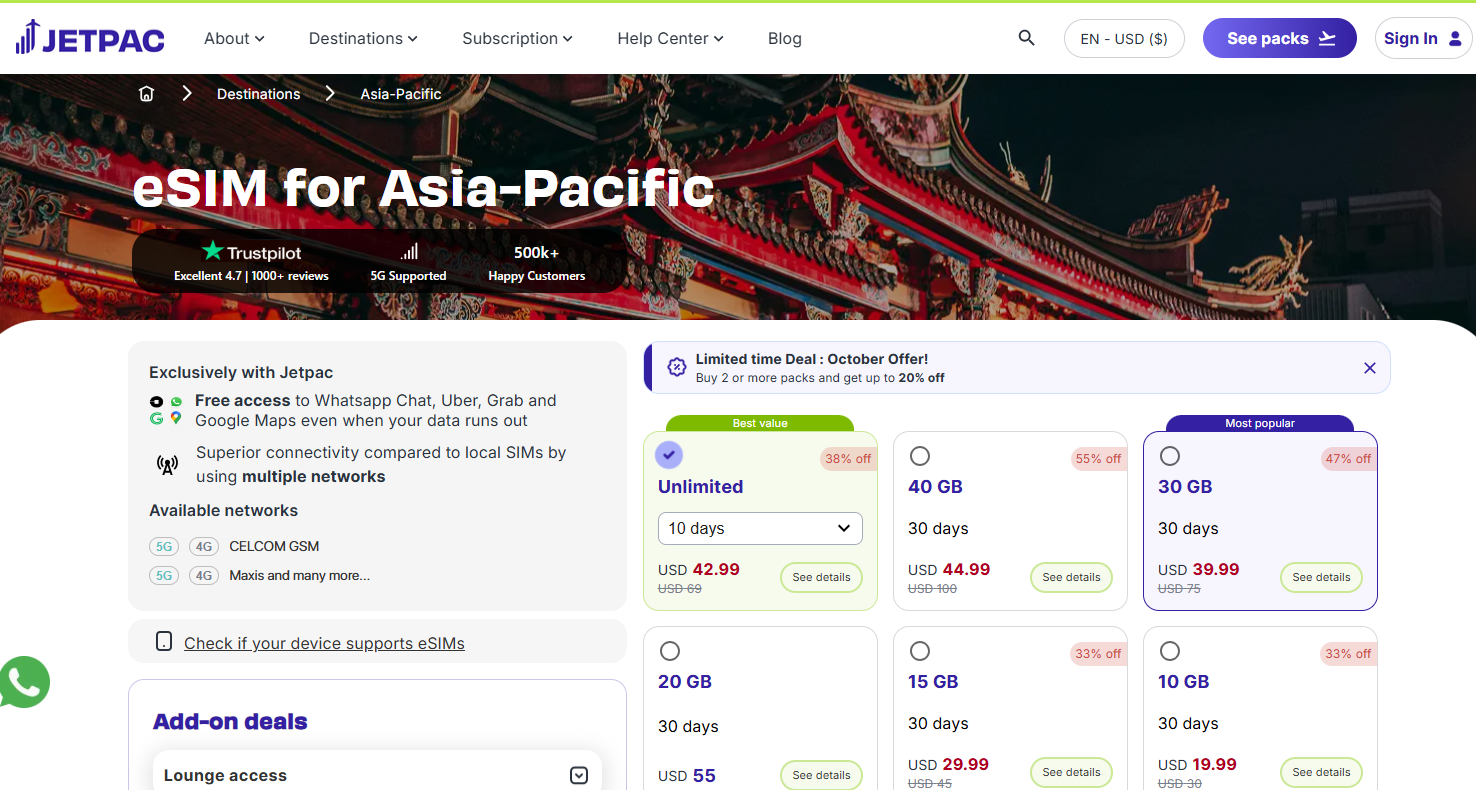The height and width of the screenshot is (790, 1476).
Task: Open the EN - USD ($) language currency selector
Action: coord(1124,39)
